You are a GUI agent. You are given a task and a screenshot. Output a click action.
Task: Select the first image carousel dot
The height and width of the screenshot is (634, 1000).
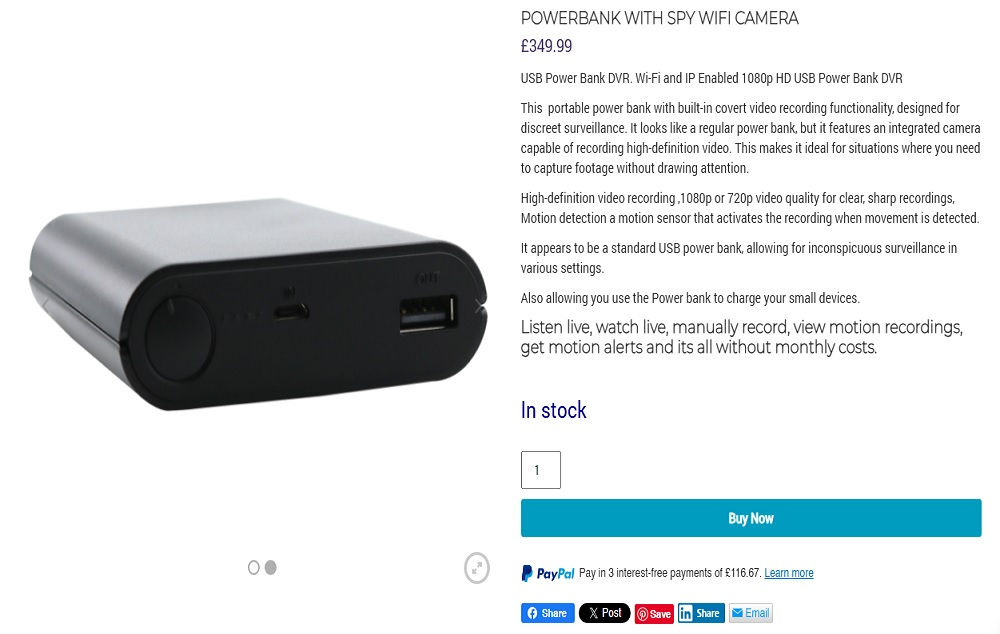(254, 568)
